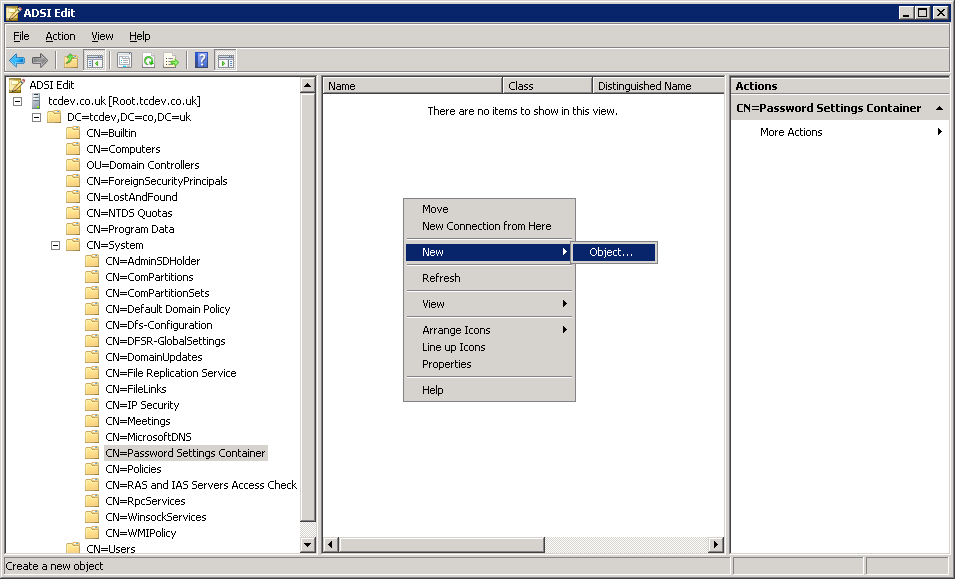Click the Name column header
The height and width of the screenshot is (579, 955).
[x=412, y=86]
